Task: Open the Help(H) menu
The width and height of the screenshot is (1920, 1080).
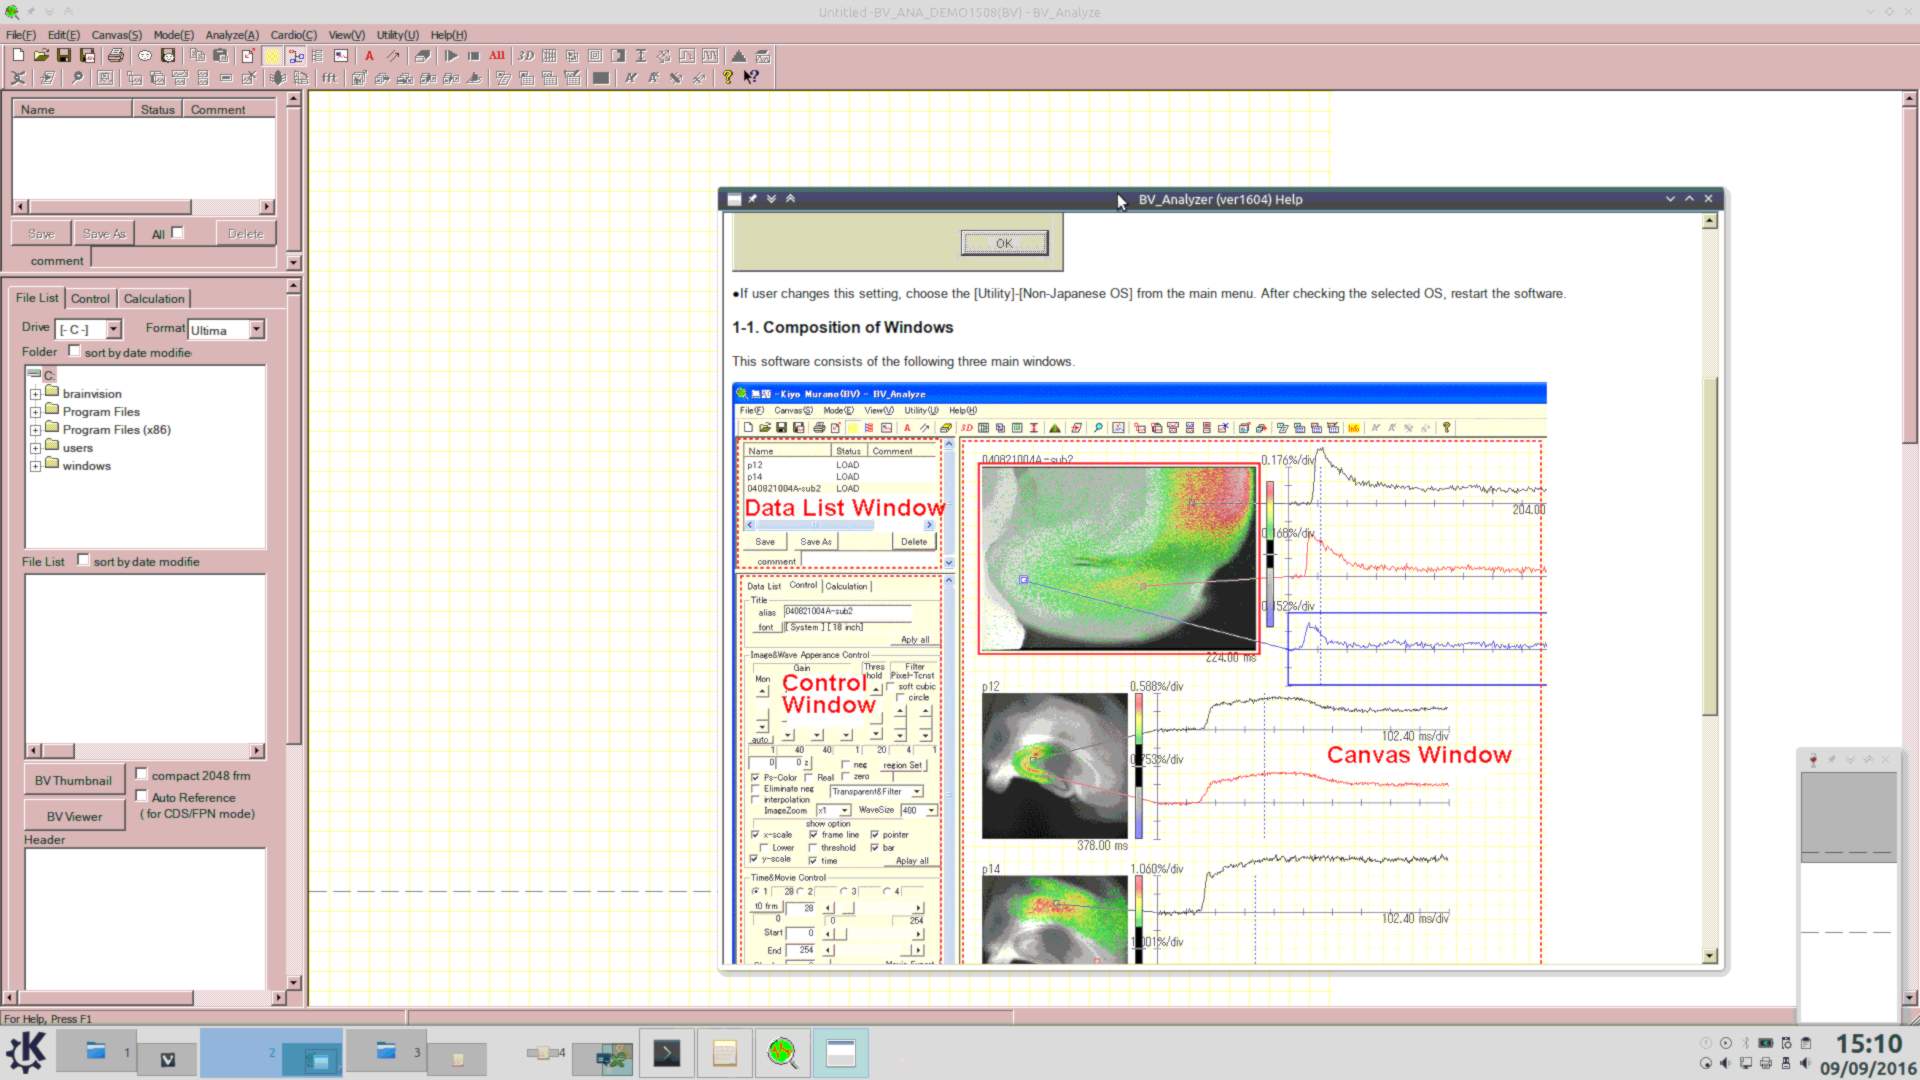Action: click(449, 35)
